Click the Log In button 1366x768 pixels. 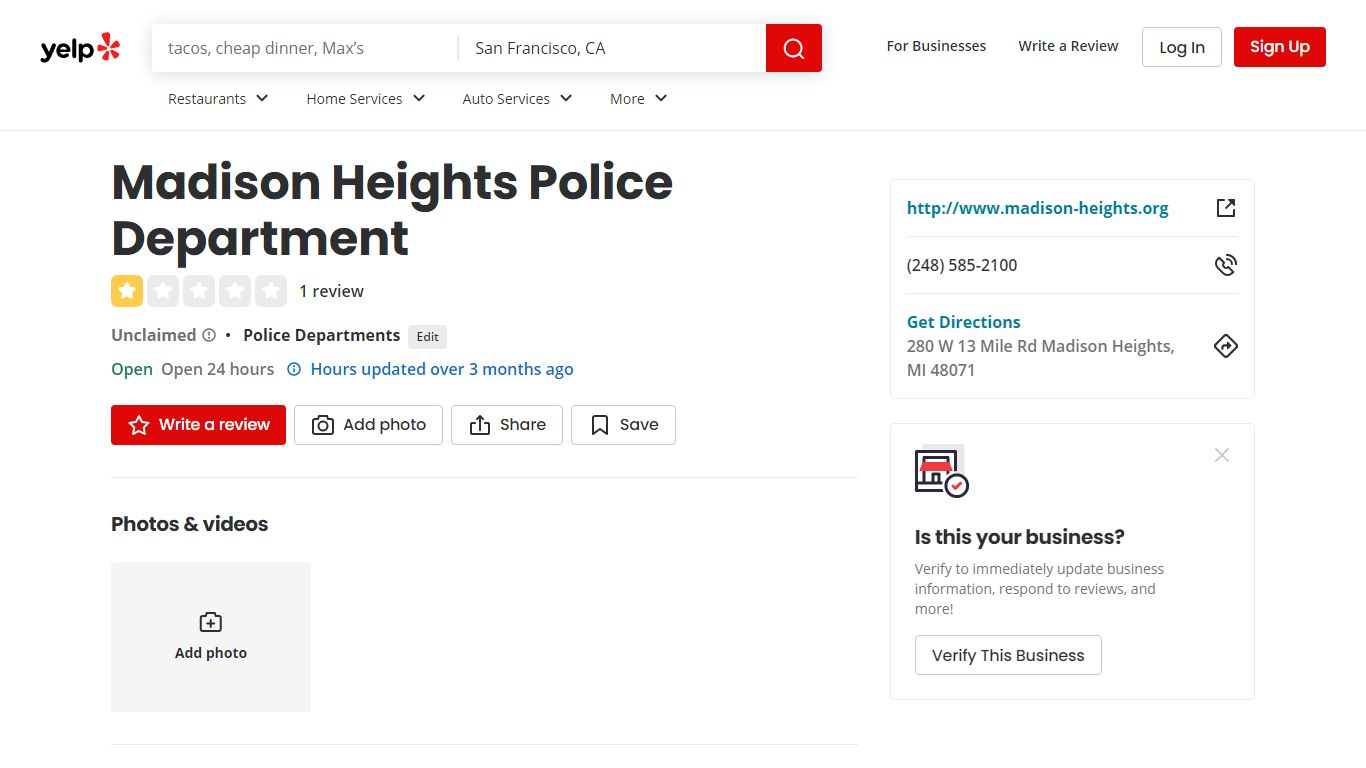[1182, 47]
